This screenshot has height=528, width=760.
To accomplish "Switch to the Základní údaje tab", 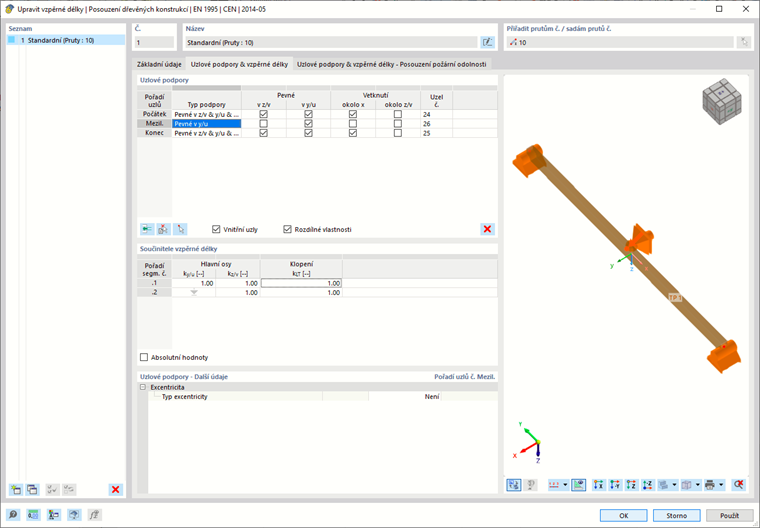I will click(x=159, y=64).
